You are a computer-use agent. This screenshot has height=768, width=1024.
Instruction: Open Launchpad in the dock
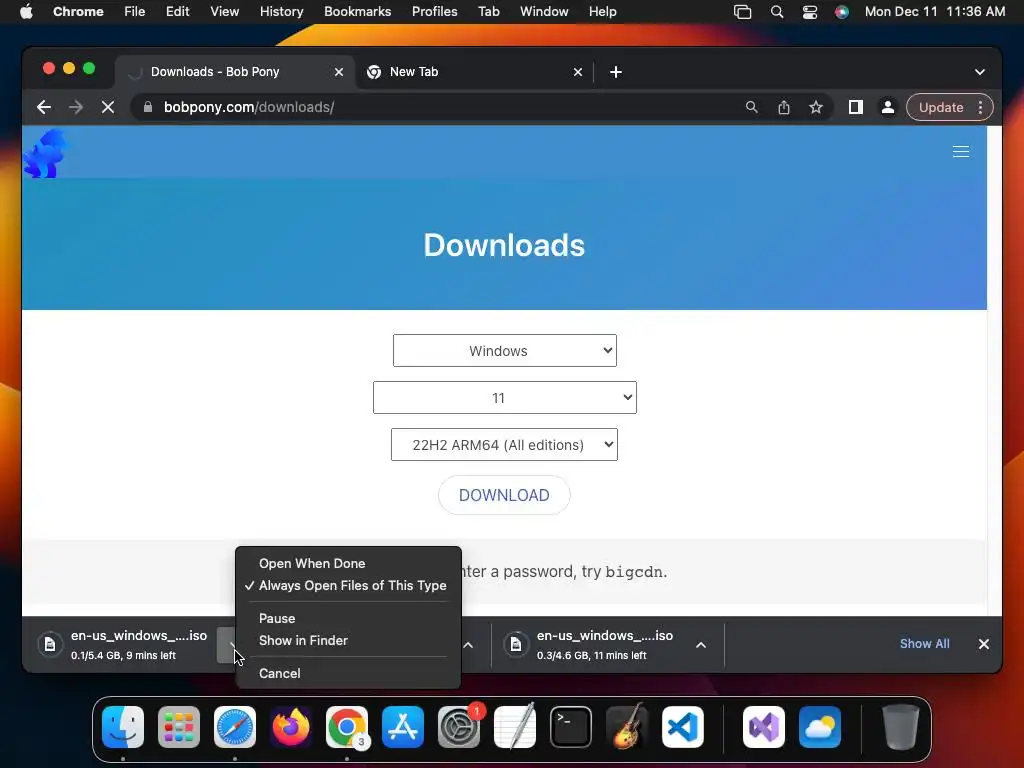179,727
